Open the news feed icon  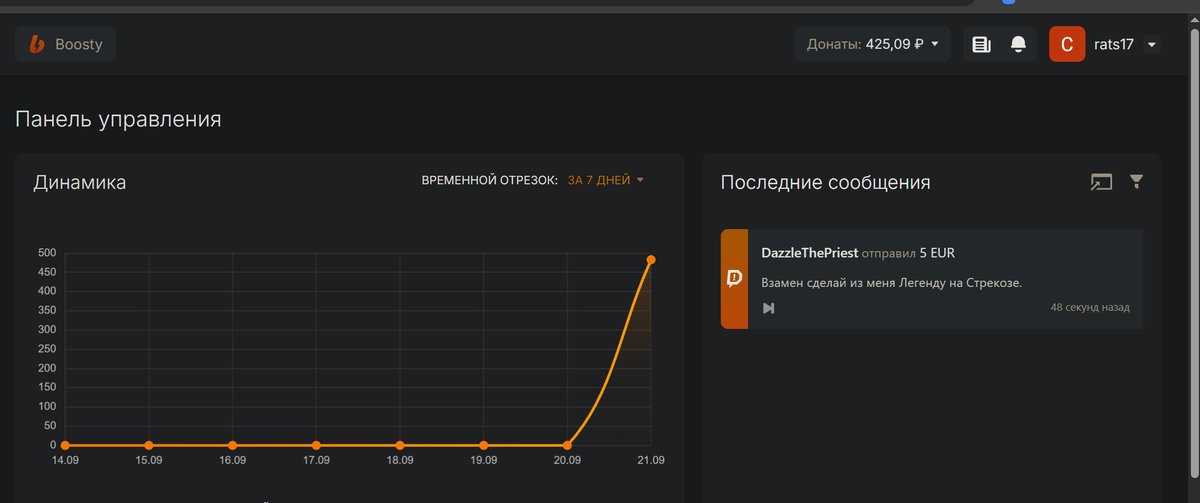[x=981, y=44]
